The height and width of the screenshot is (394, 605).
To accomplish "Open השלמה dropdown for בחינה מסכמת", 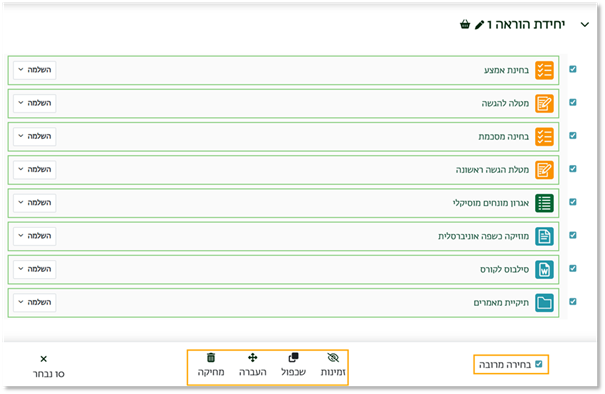I will [35, 136].
